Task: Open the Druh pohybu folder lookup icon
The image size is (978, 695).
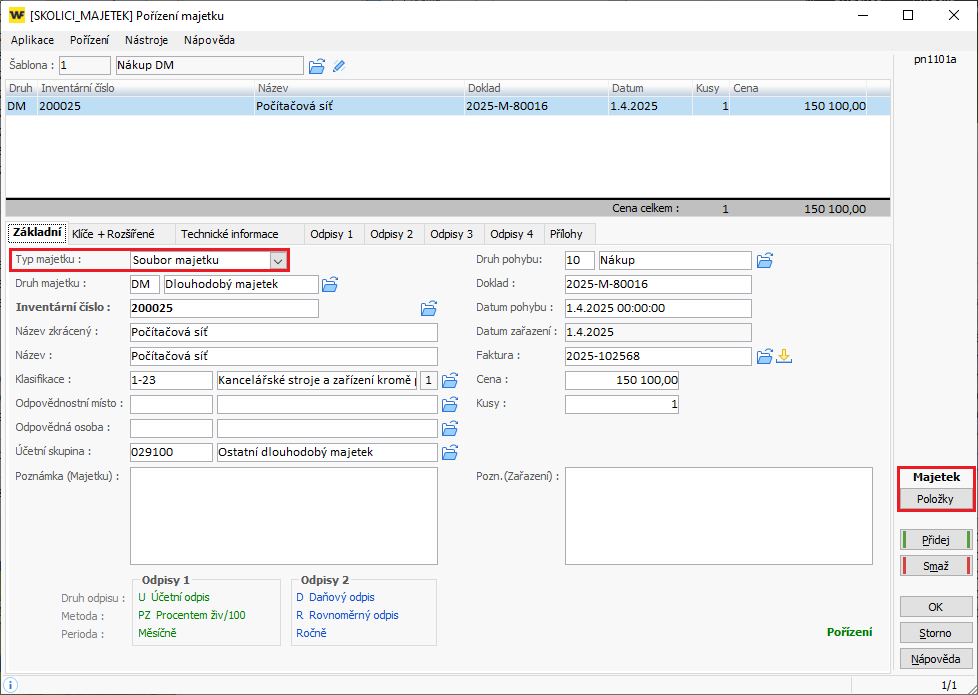Action: tap(765, 260)
